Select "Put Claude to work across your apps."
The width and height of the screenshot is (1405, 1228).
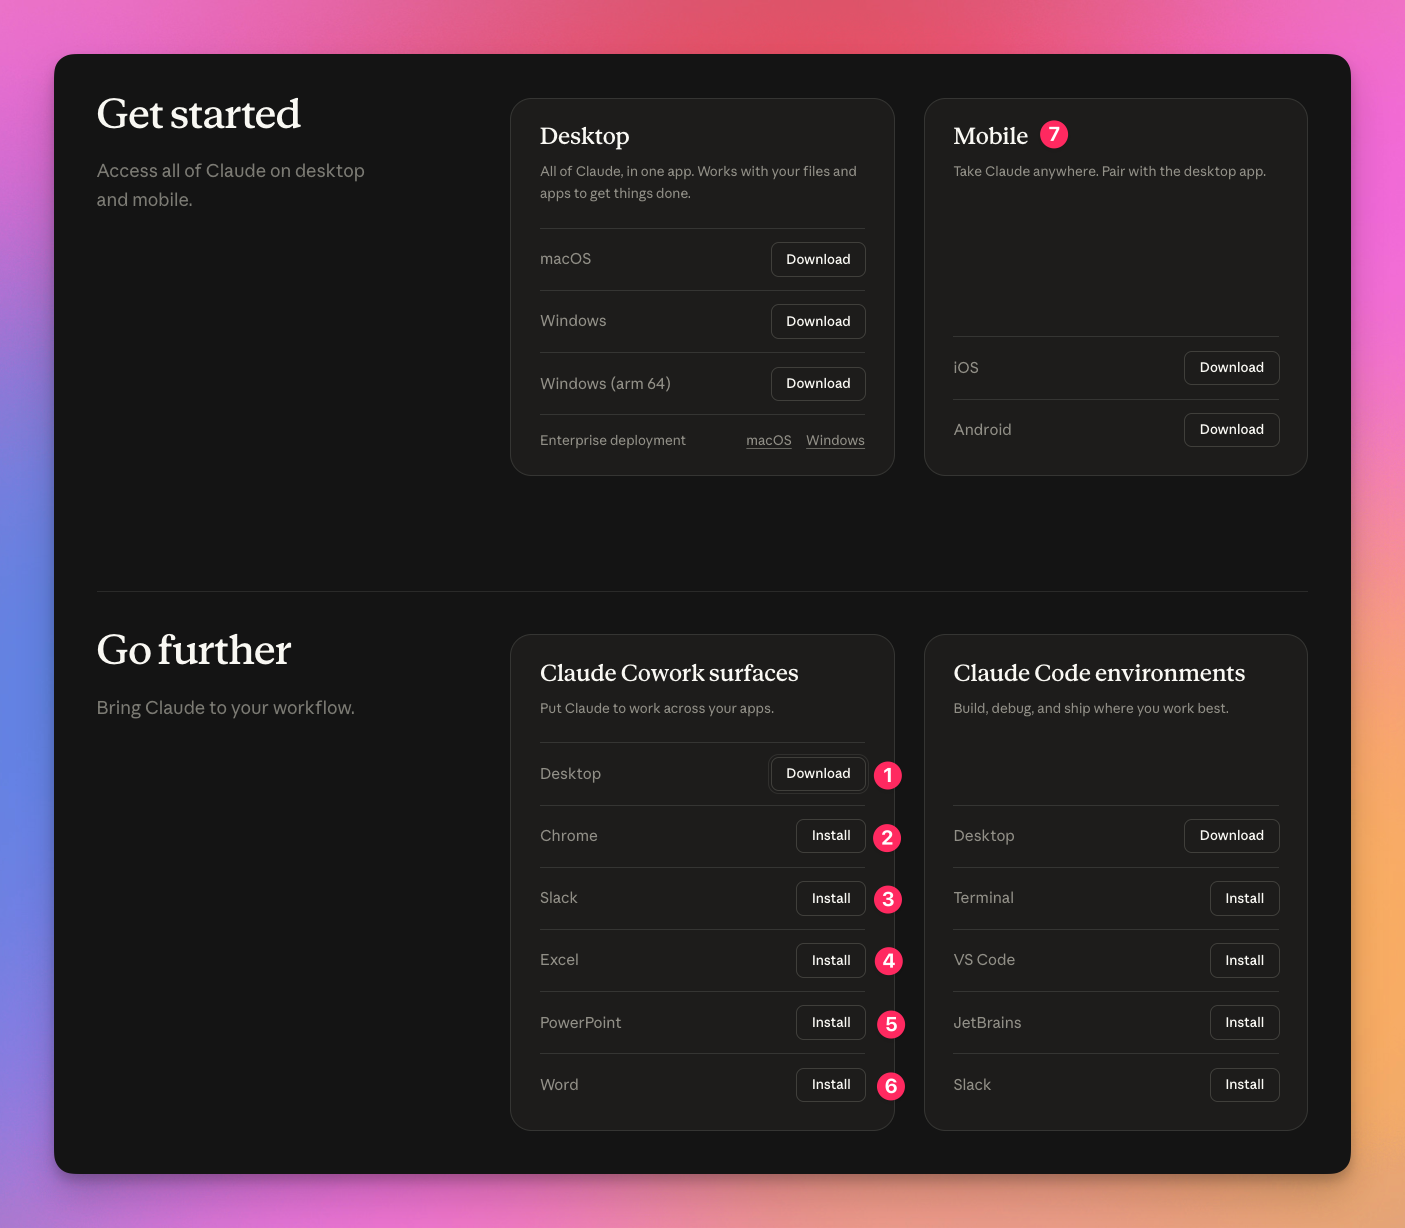pyautogui.click(x=657, y=708)
